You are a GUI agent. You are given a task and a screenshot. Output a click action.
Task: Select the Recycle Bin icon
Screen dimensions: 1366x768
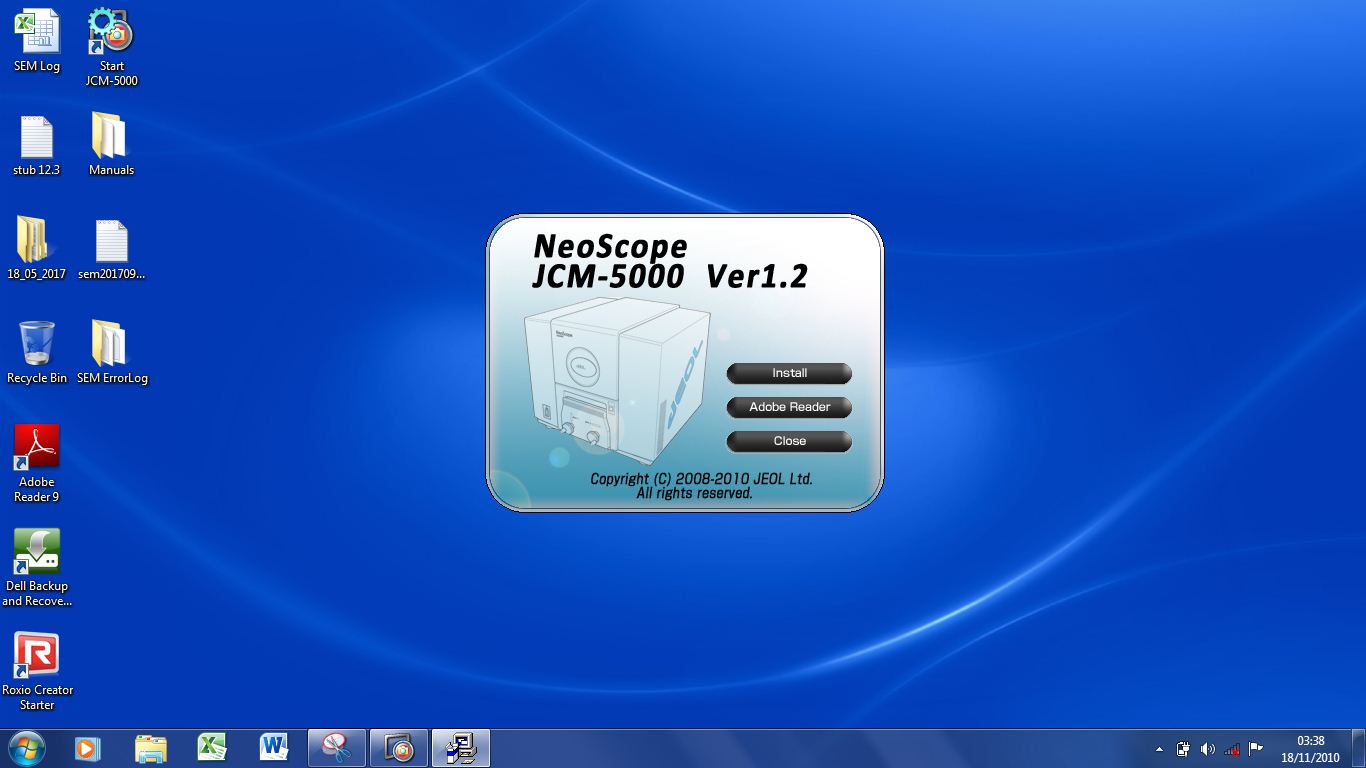click(37, 353)
